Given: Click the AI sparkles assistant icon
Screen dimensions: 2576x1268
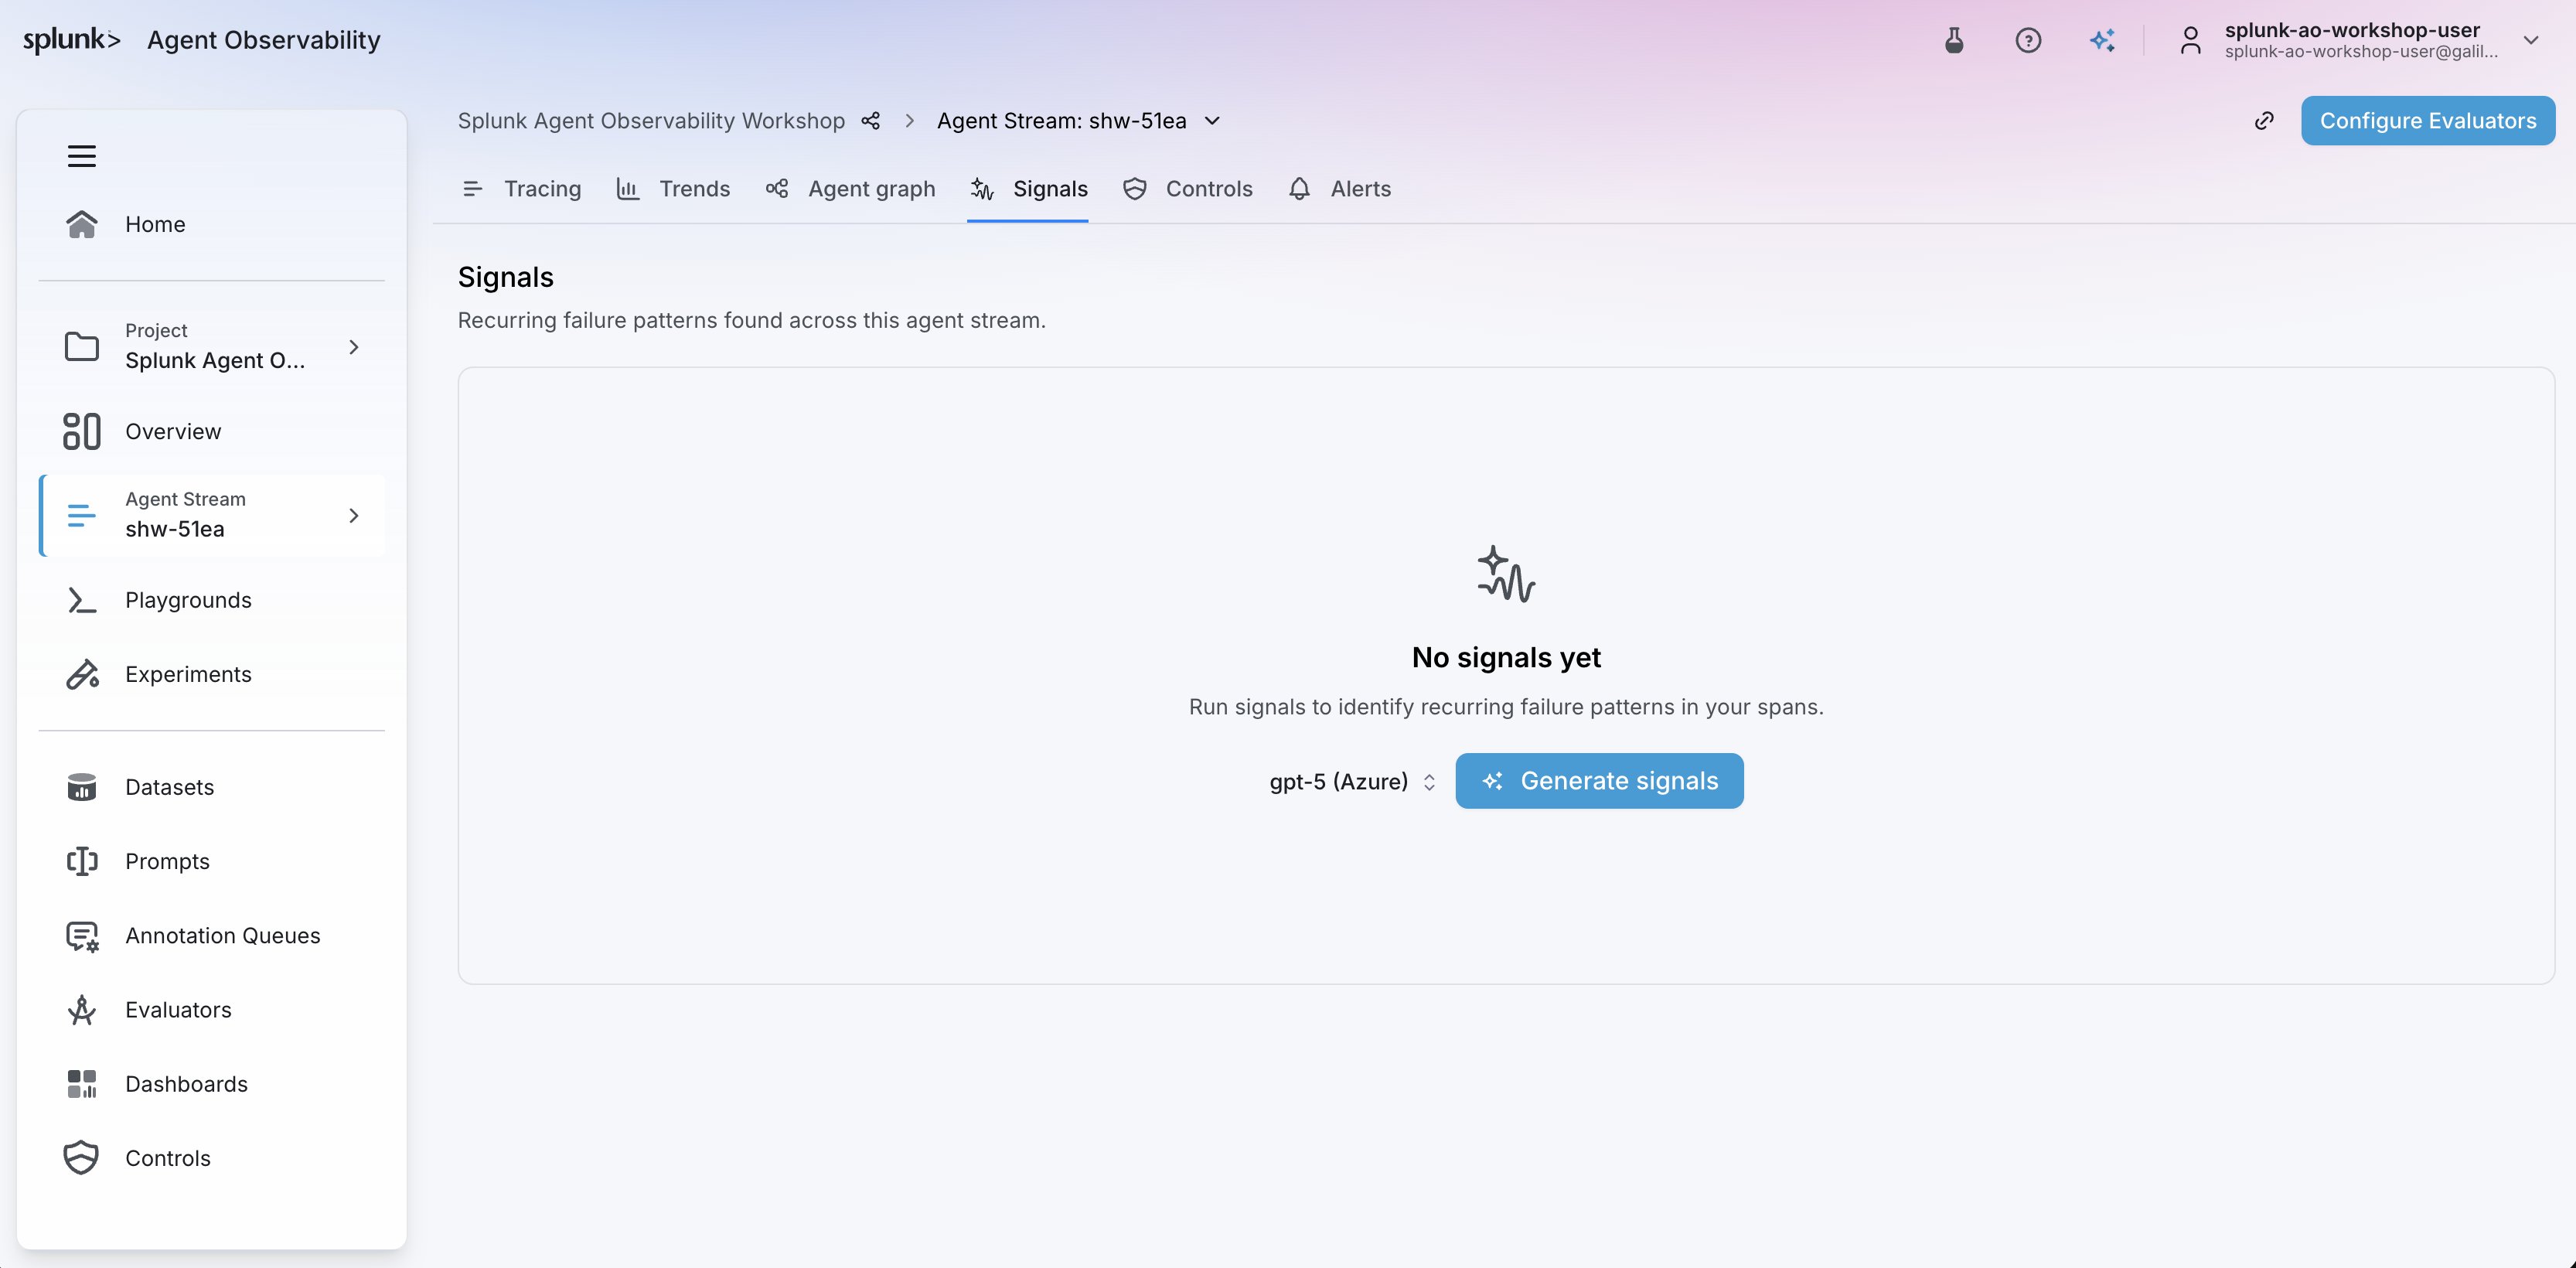Looking at the screenshot, I should click(2102, 40).
